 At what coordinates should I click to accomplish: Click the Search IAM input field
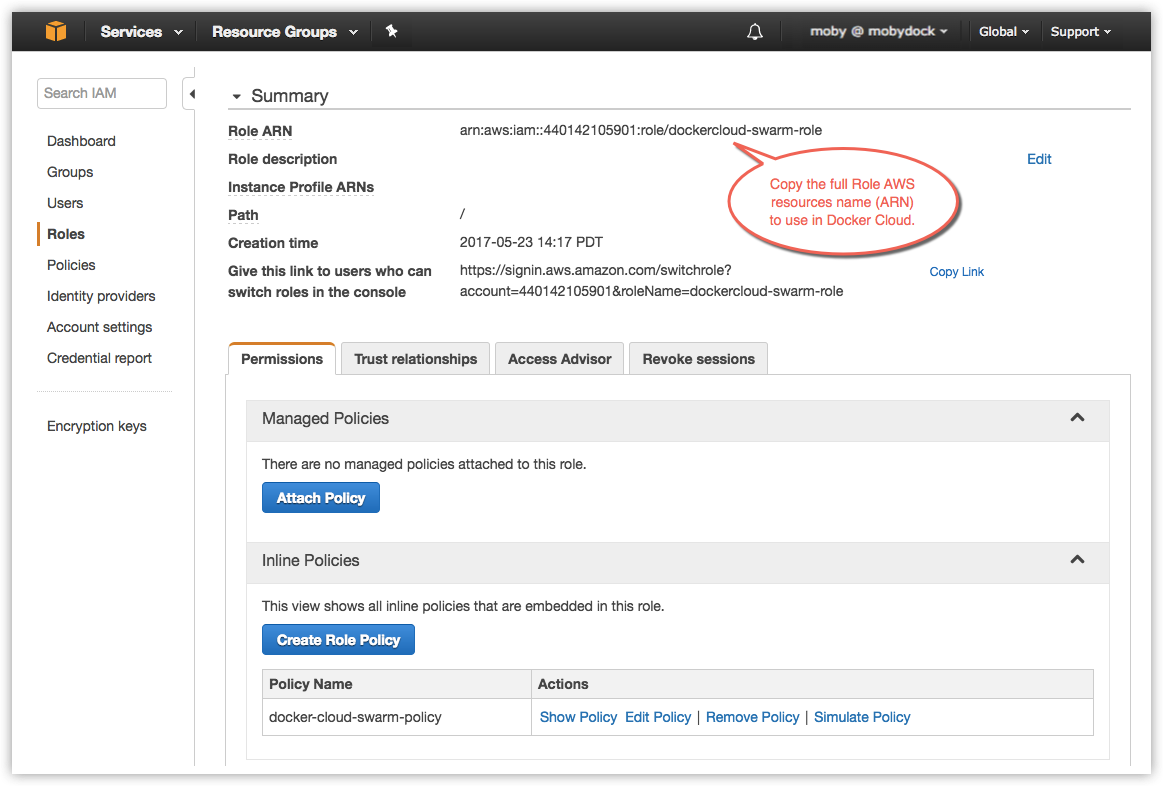tap(101, 93)
